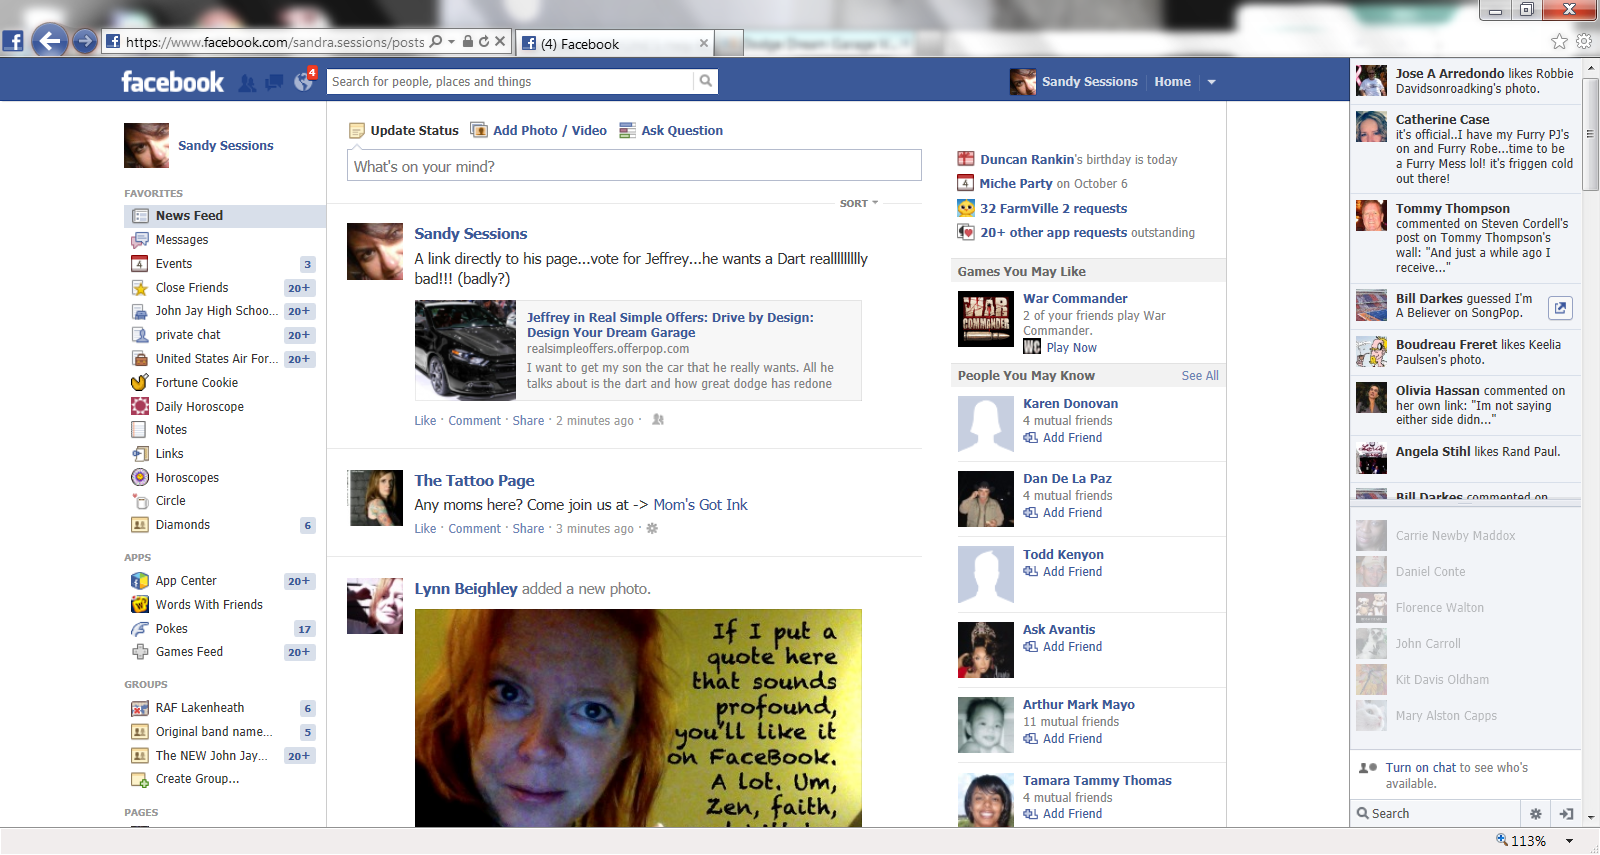Add Dan De La Paz as a friend

click(x=1063, y=513)
